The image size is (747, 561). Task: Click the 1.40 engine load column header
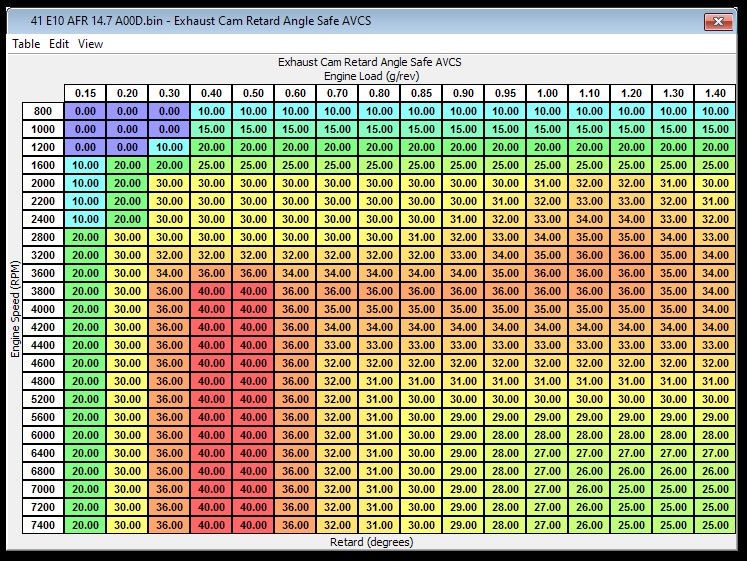[x=715, y=93]
